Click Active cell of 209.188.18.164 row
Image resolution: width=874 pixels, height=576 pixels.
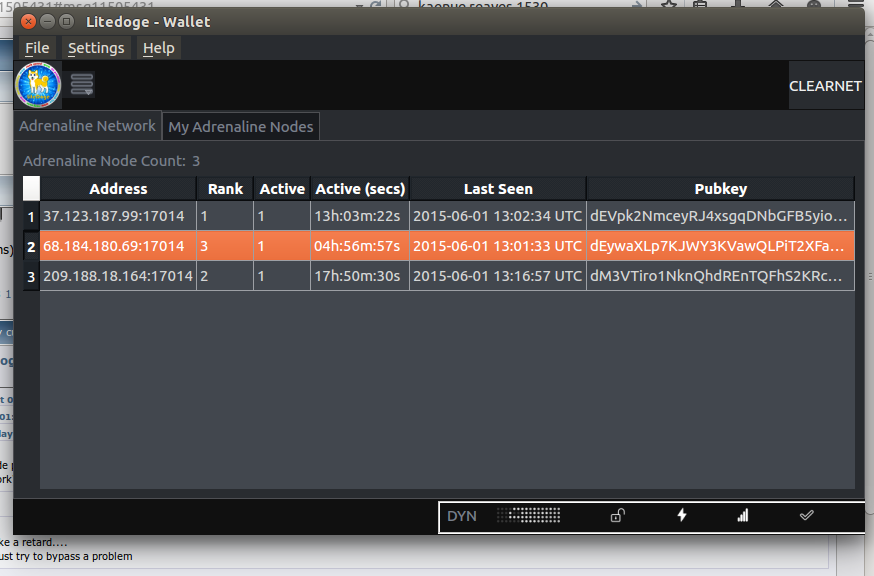(282, 277)
